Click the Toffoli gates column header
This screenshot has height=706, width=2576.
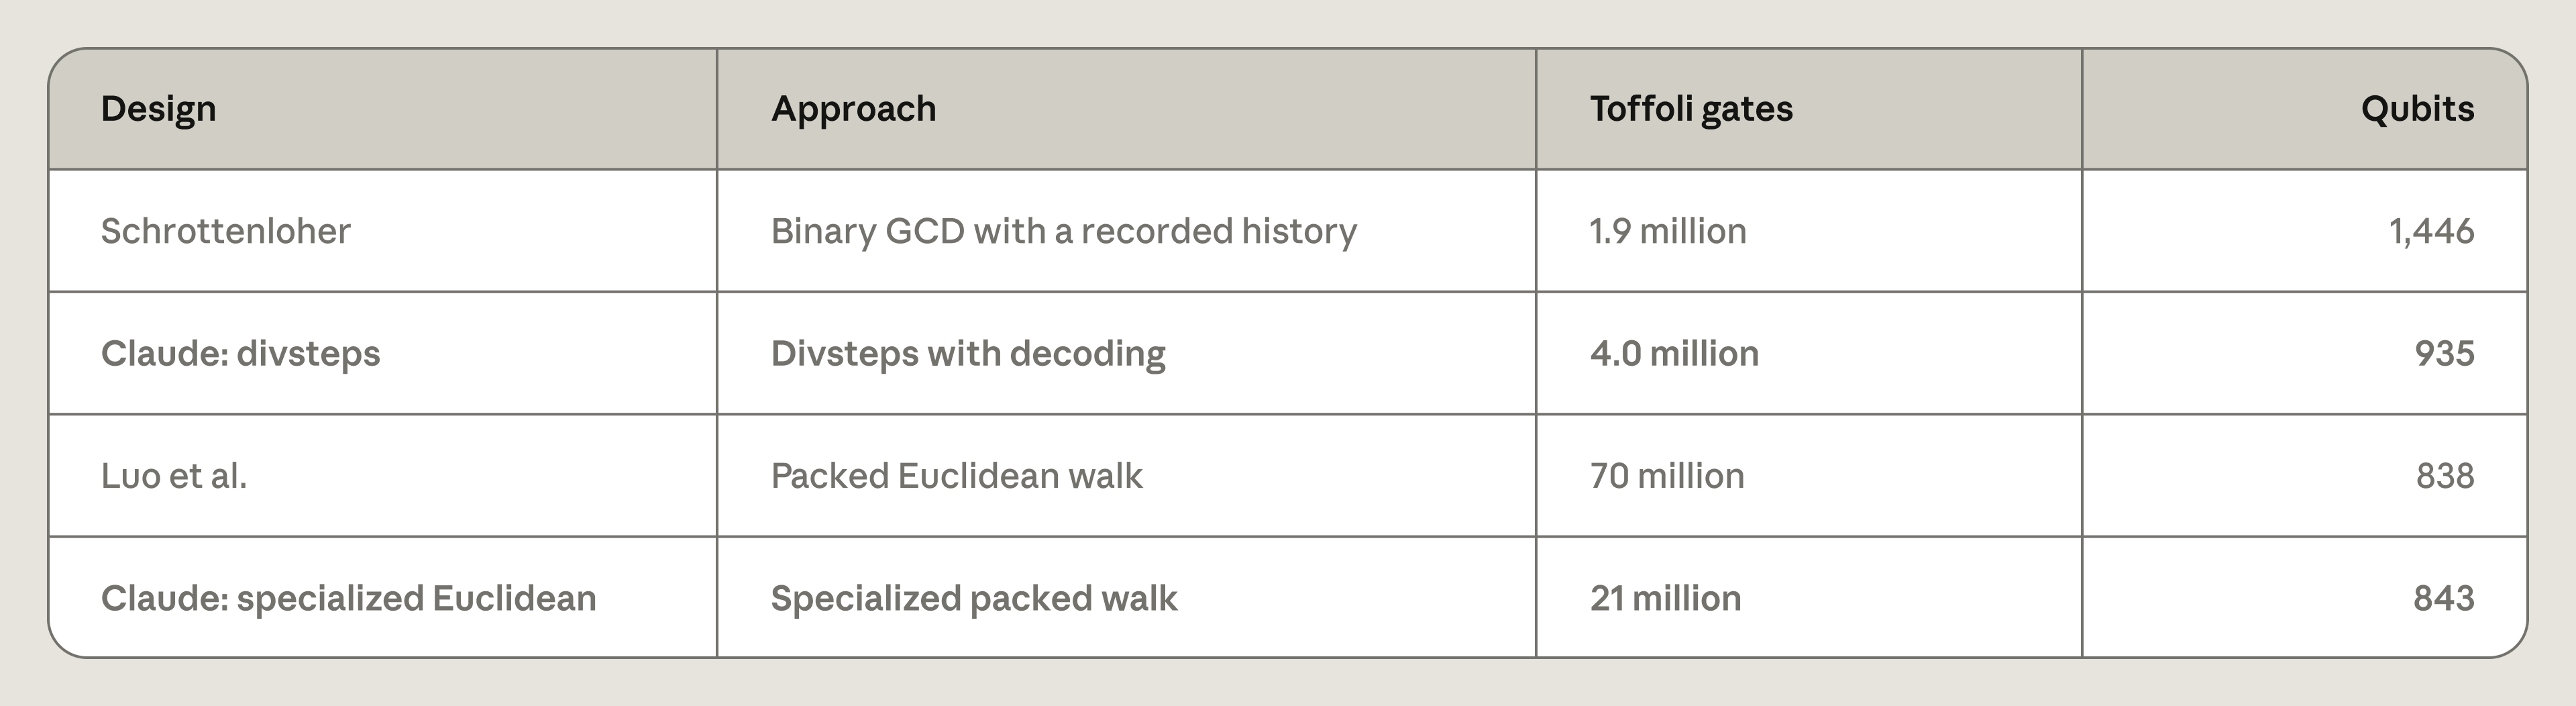pyautogui.click(x=1691, y=108)
